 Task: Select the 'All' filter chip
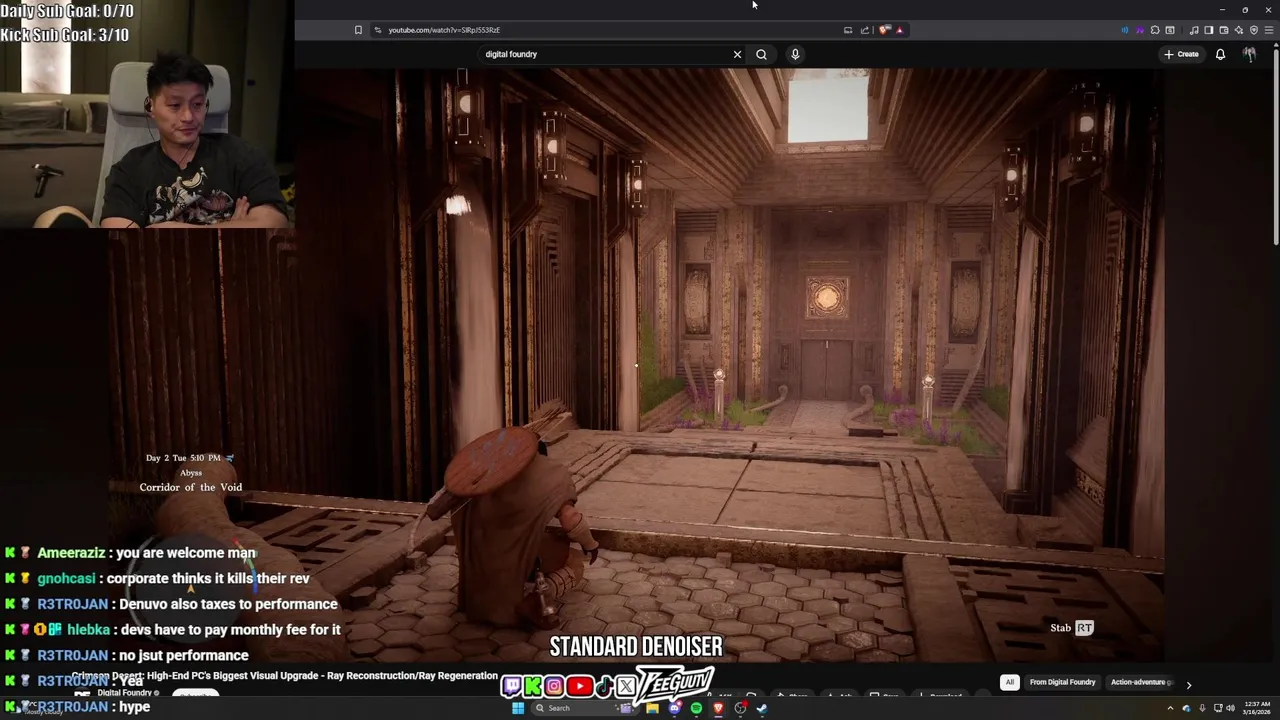pos(1010,682)
